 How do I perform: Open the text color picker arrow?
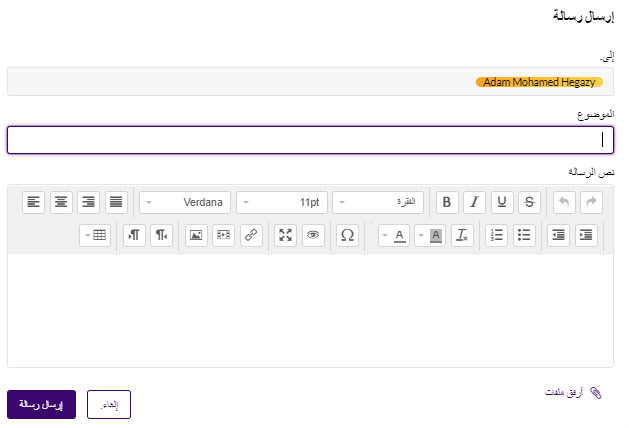(385, 235)
